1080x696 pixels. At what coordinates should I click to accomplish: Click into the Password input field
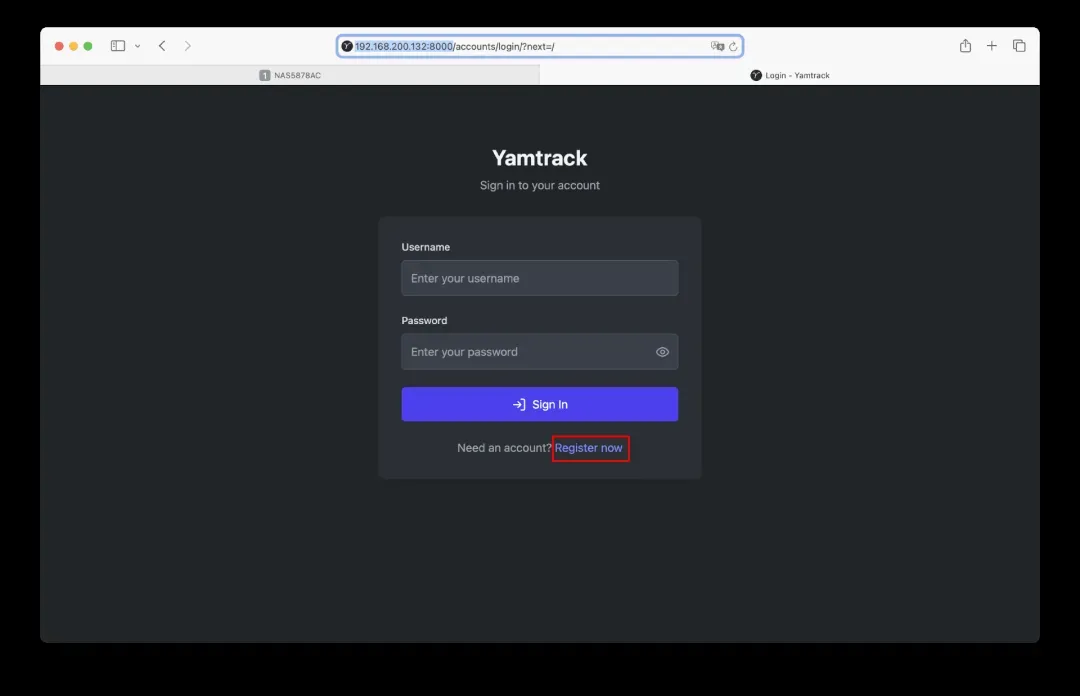tap(525, 352)
